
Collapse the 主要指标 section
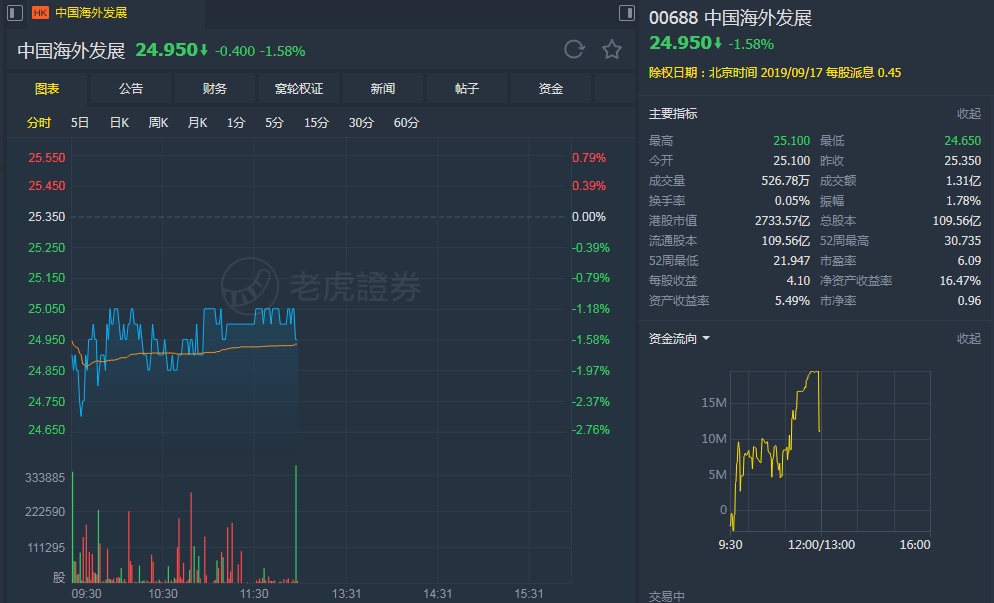pyautogui.click(x=969, y=114)
